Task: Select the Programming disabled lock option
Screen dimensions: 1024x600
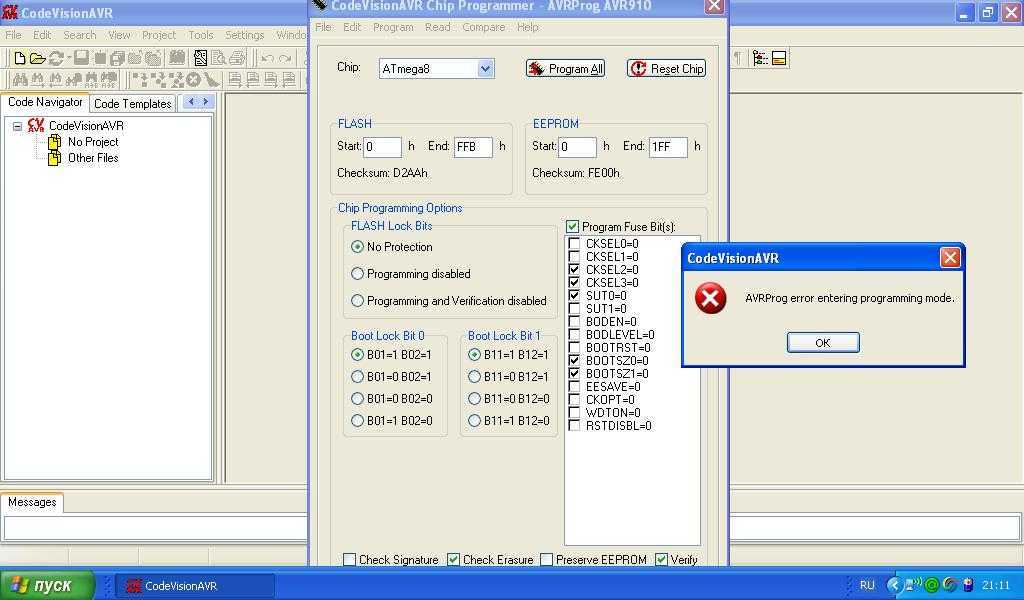Action: point(357,274)
